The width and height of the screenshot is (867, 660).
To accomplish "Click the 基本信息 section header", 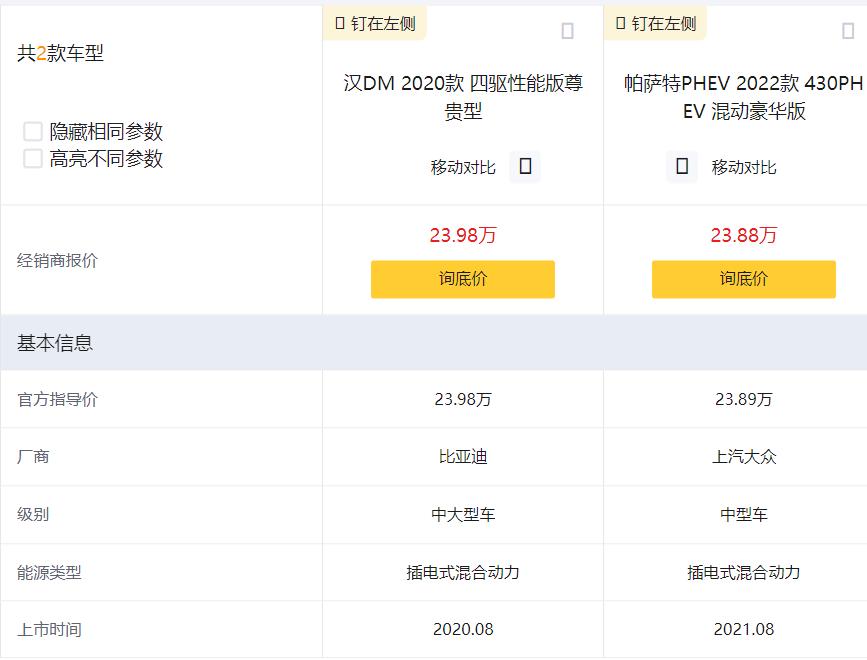I will click(x=434, y=343).
